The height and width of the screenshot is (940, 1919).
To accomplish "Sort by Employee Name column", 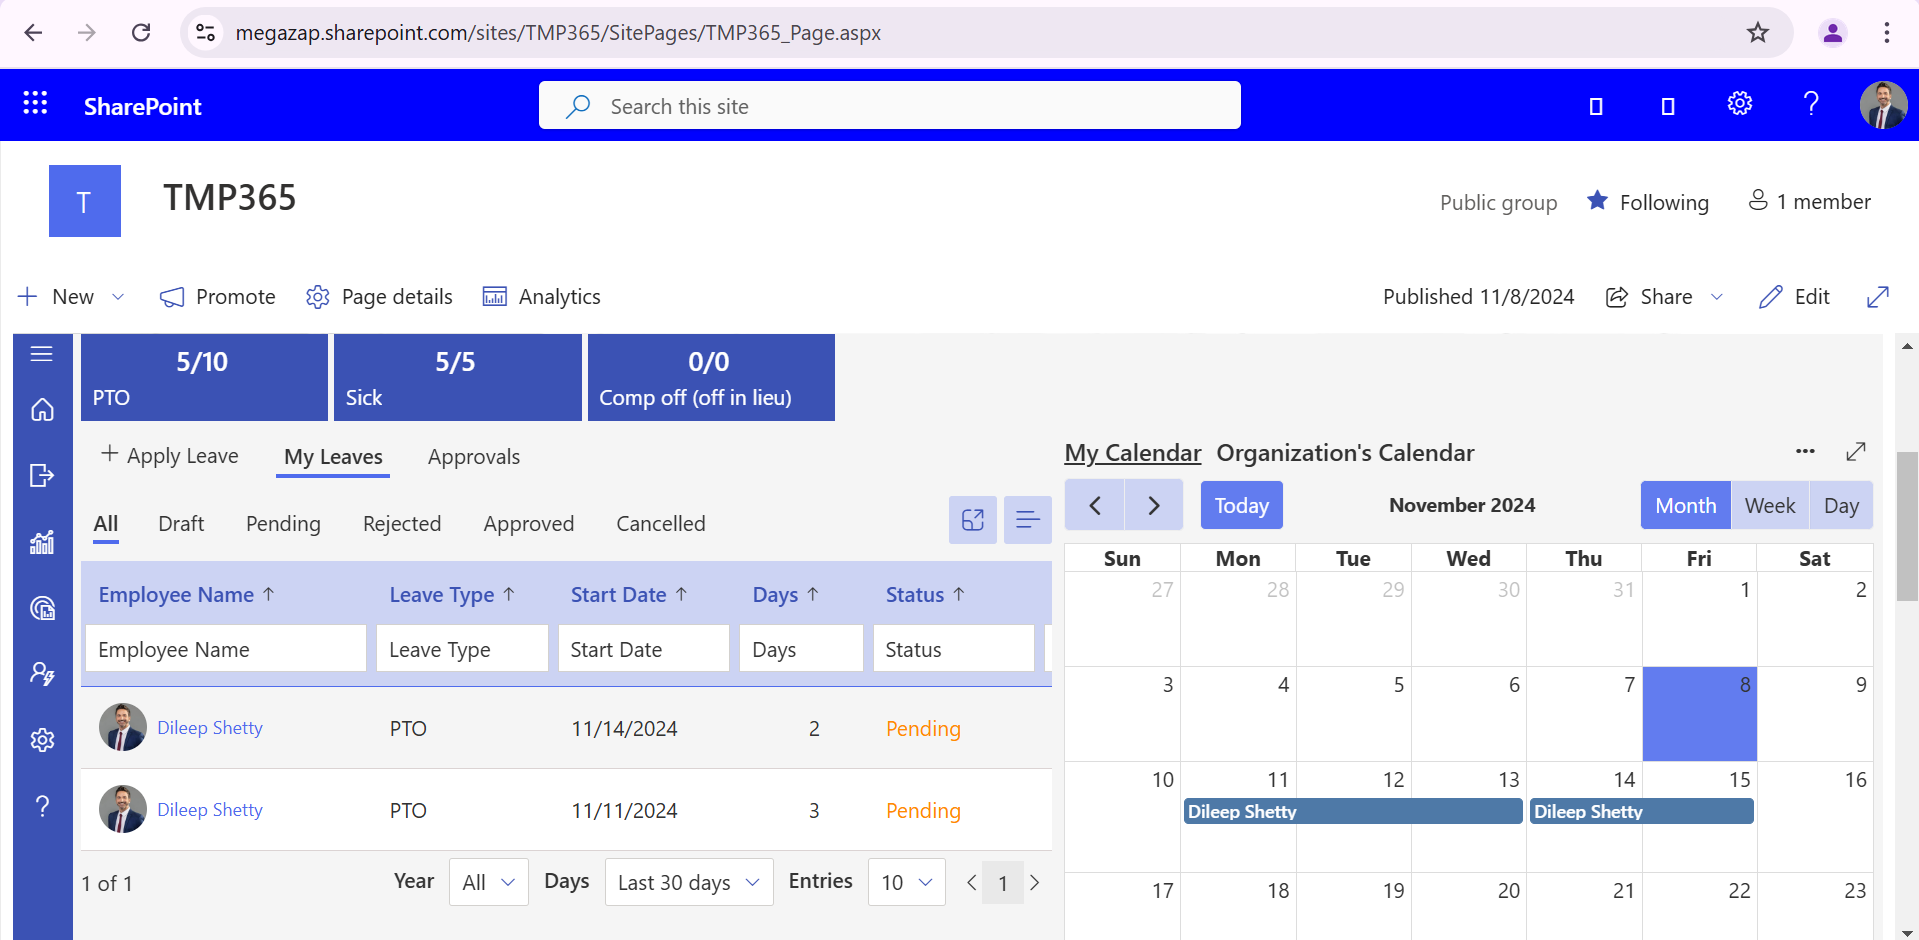I will pyautogui.click(x=186, y=595).
